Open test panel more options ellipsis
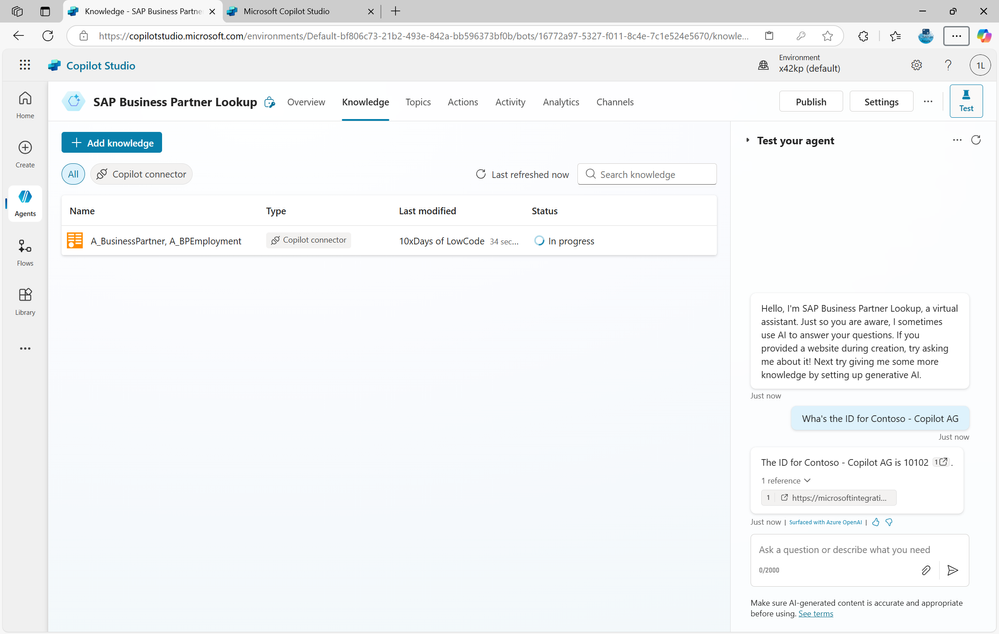This screenshot has width=999, height=634. (x=957, y=140)
